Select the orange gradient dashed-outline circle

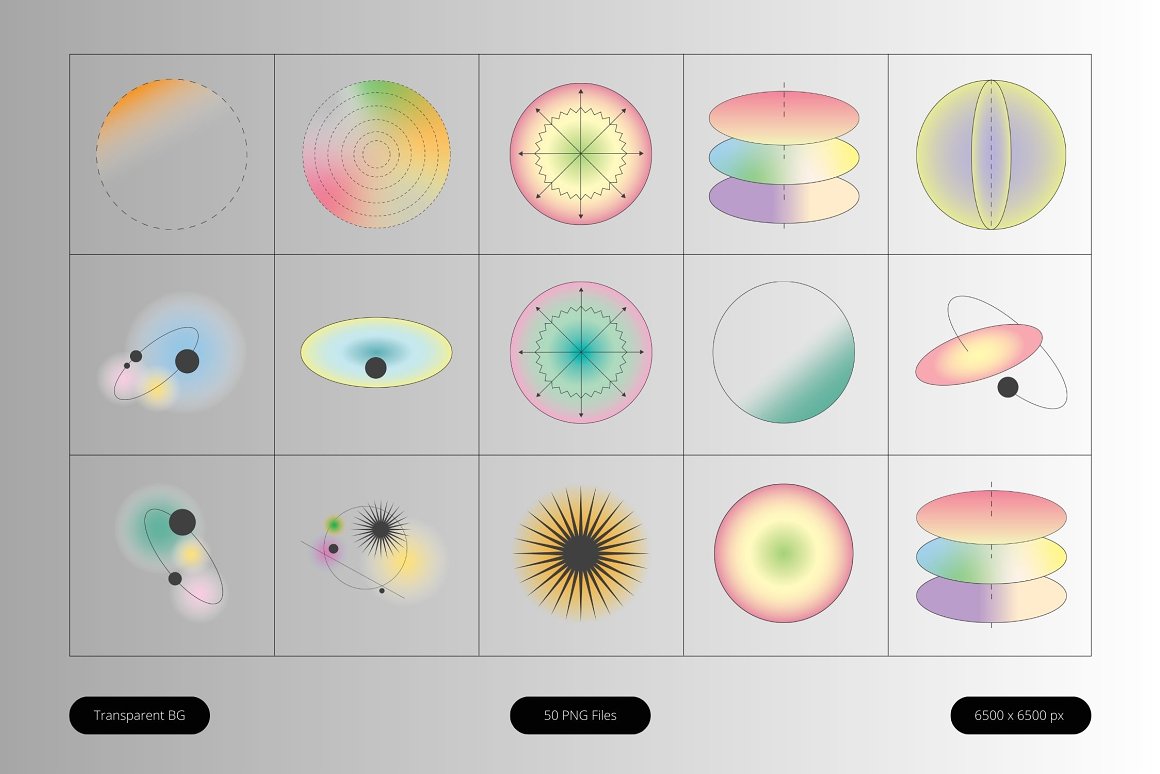(x=171, y=154)
